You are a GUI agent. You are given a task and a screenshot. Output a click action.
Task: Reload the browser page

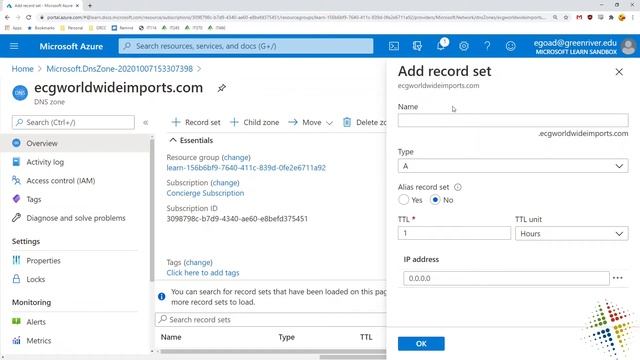point(29,18)
